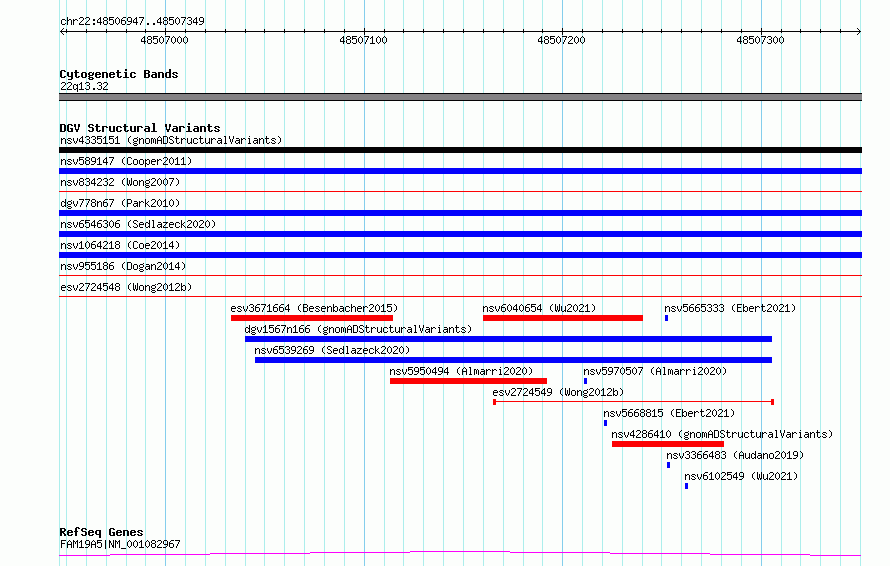Click the gray 22q13.32 cytogenetic band bar
The height and width of the screenshot is (566, 890).
coord(460,97)
